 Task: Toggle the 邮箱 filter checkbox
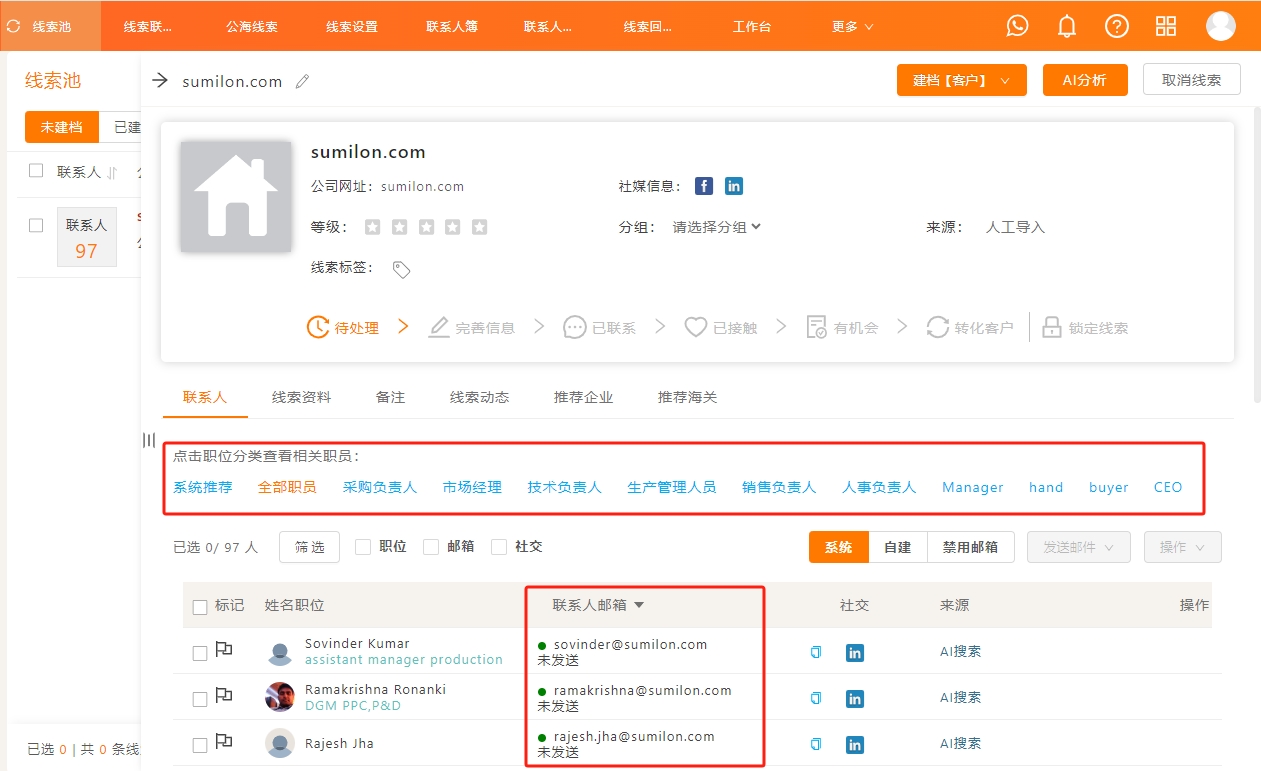(x=431, y=547)
